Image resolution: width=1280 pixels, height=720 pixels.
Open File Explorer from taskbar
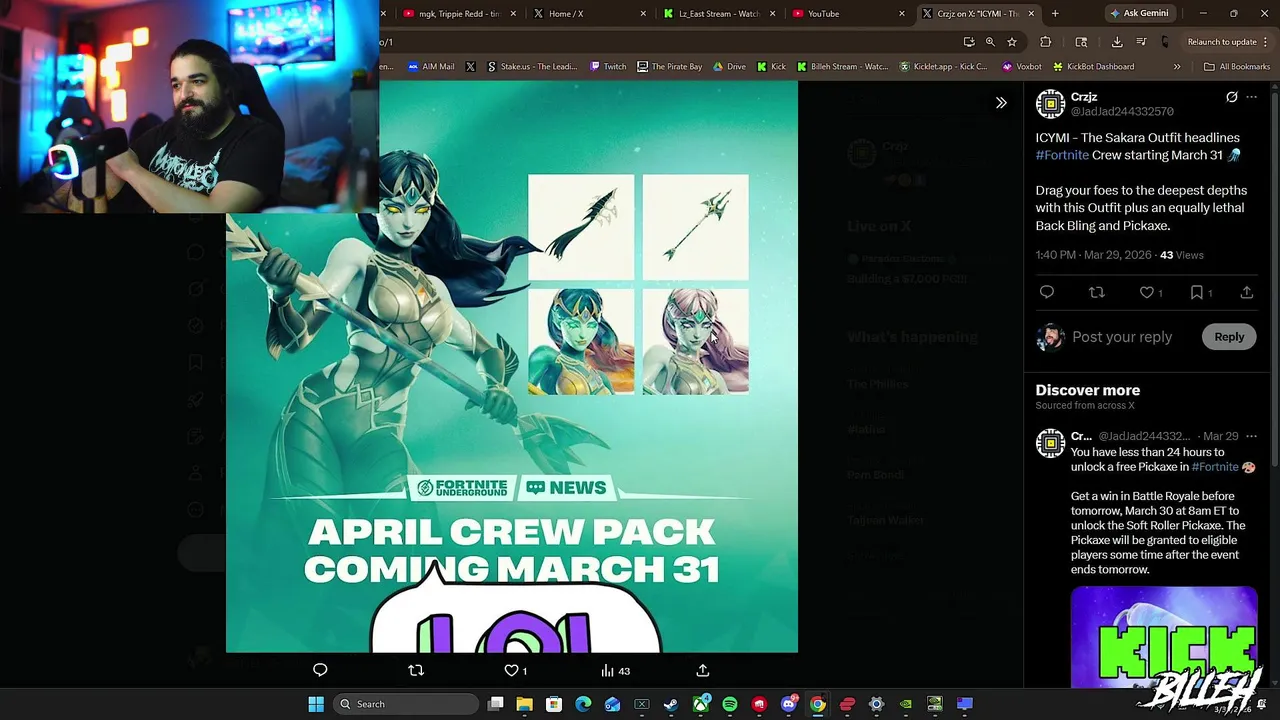pos(525,704)
